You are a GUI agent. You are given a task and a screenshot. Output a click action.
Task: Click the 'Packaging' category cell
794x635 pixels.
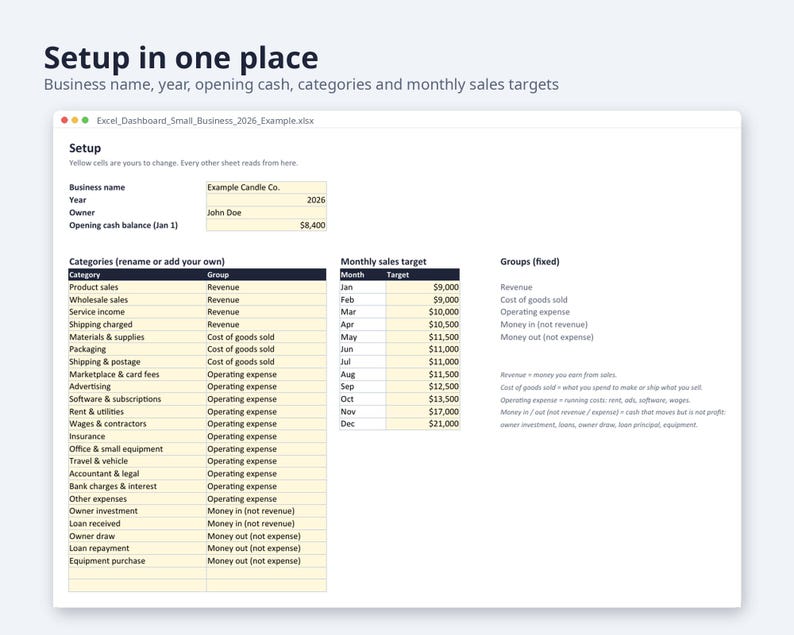click(x=137, y=349)
